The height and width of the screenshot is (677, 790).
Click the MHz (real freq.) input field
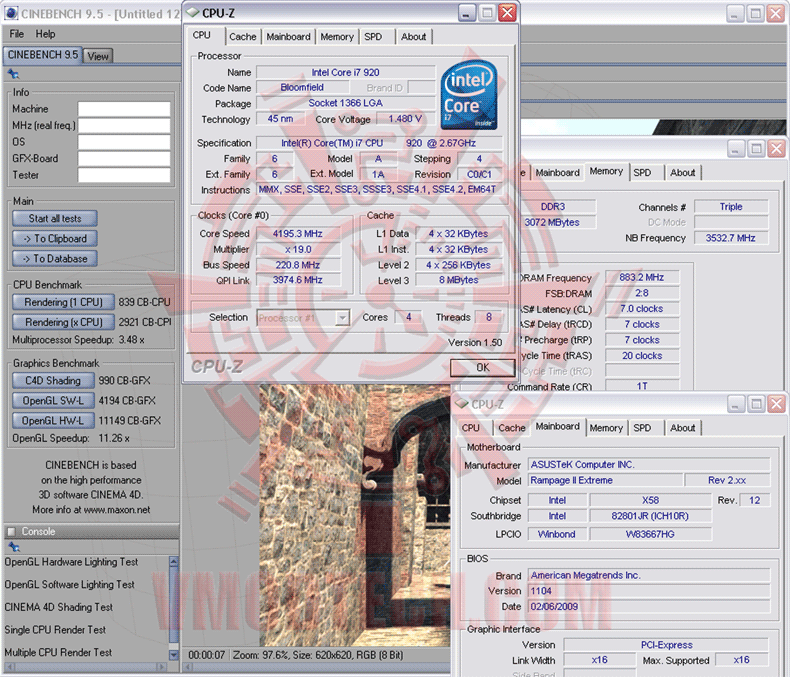tap(124, 125)
